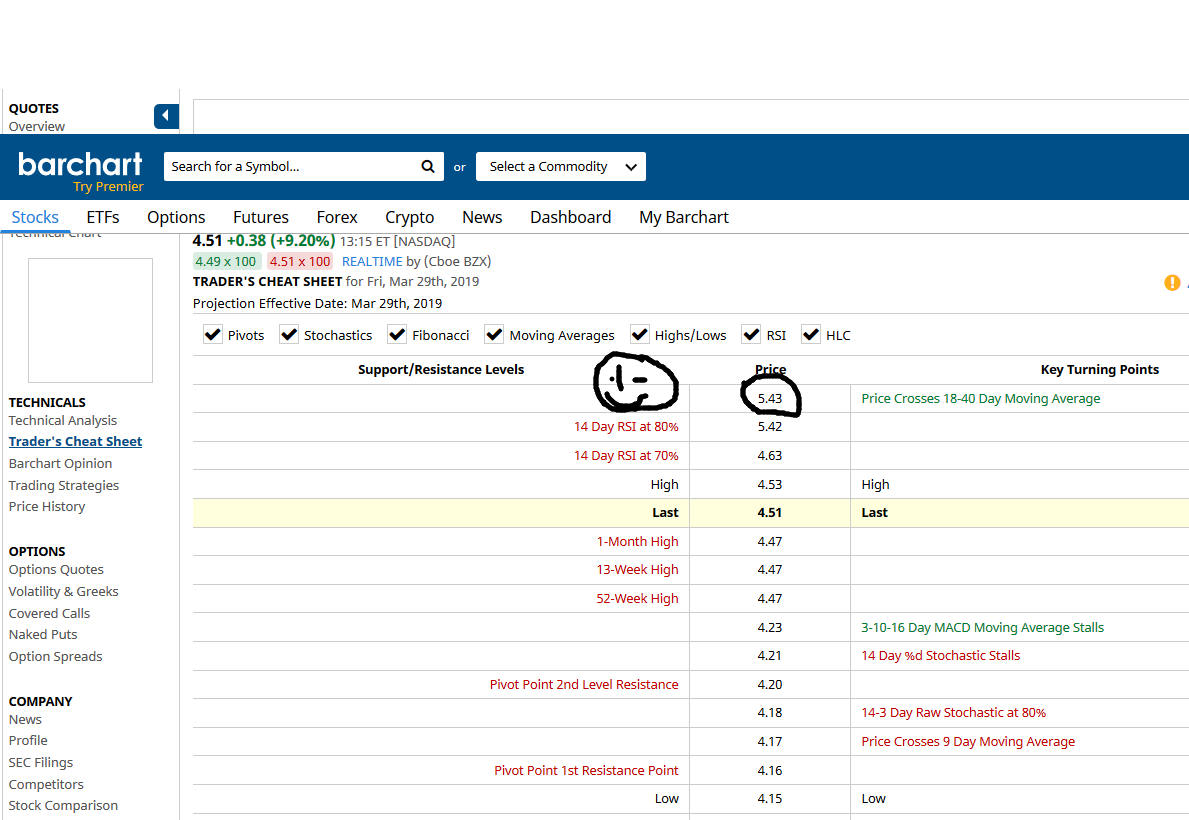Click the REALTIME link
The height and width of the screenshot is (820, 1189).
[x=372, y=261]
